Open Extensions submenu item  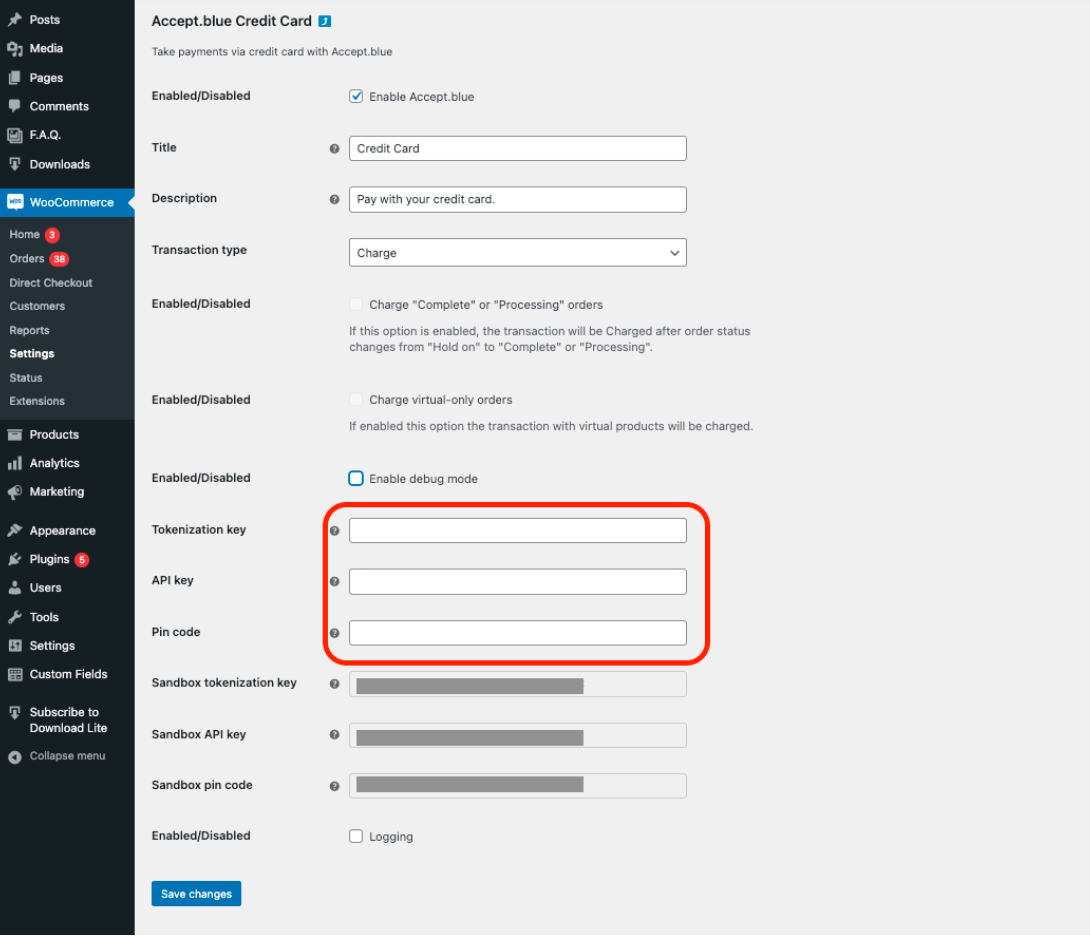pyautogui.click(x=37, y=401)
